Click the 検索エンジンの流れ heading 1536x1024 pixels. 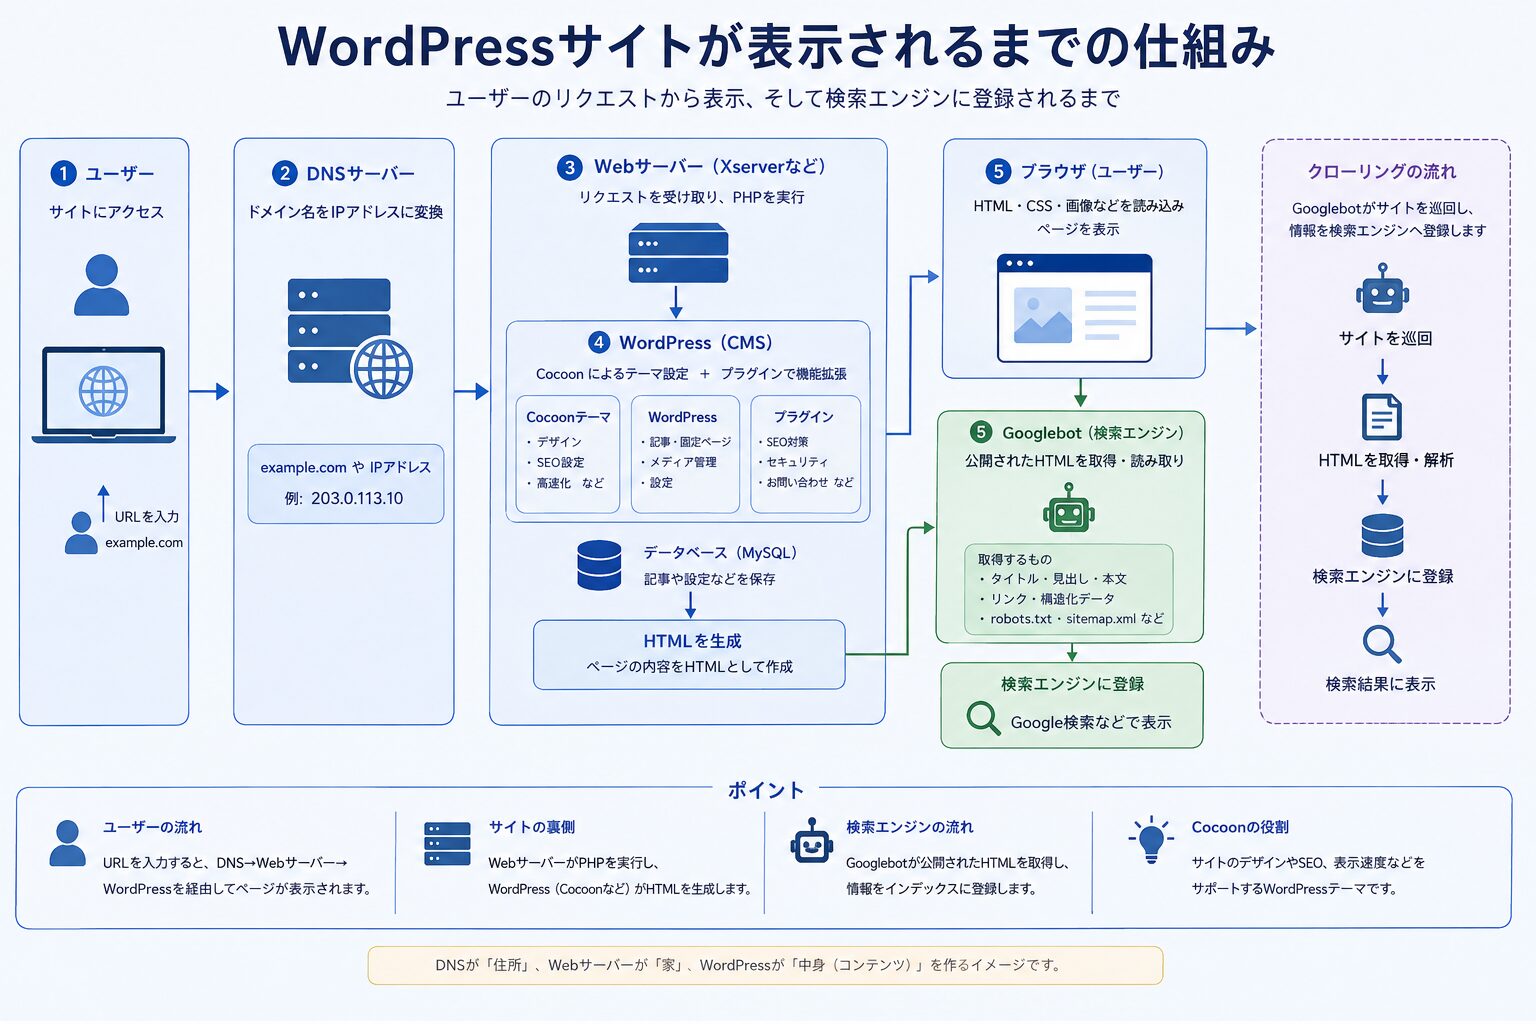click(x=909, y=828)
